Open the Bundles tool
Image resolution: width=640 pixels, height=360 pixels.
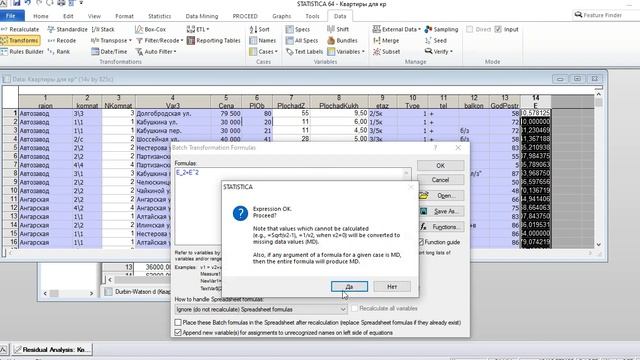[342, 40]
